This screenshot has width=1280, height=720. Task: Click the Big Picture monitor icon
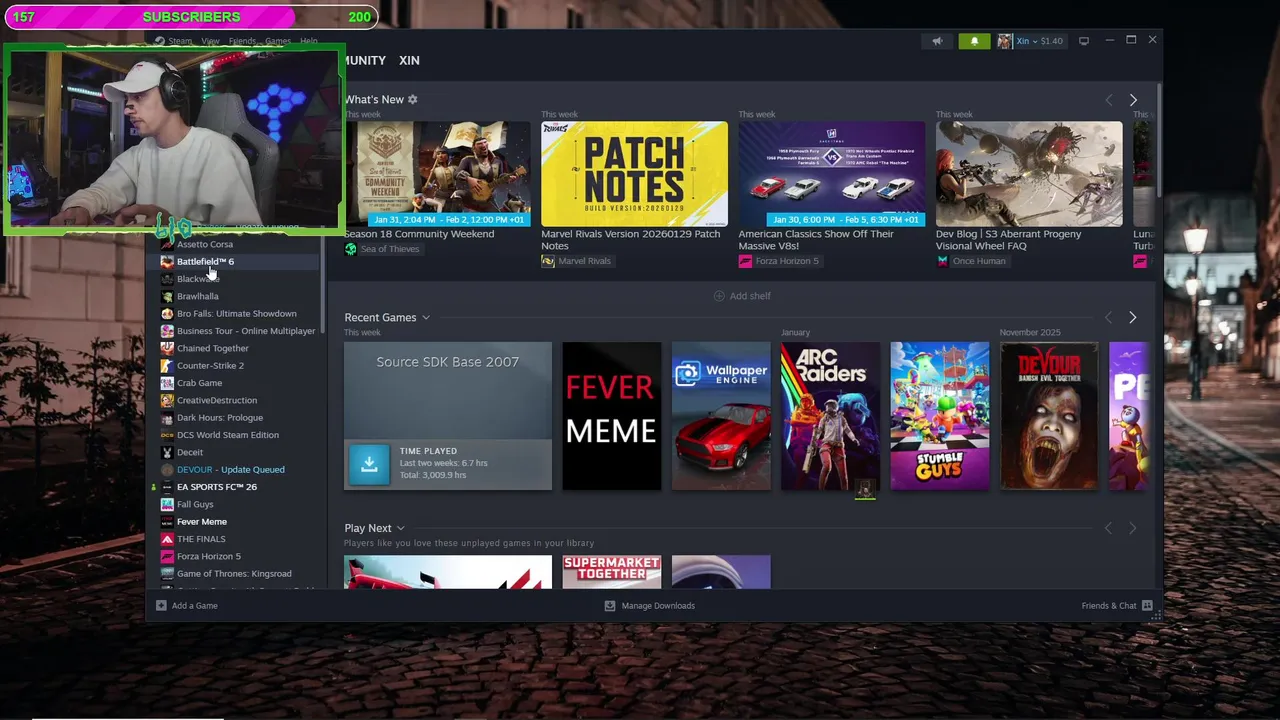point(1083,41)
